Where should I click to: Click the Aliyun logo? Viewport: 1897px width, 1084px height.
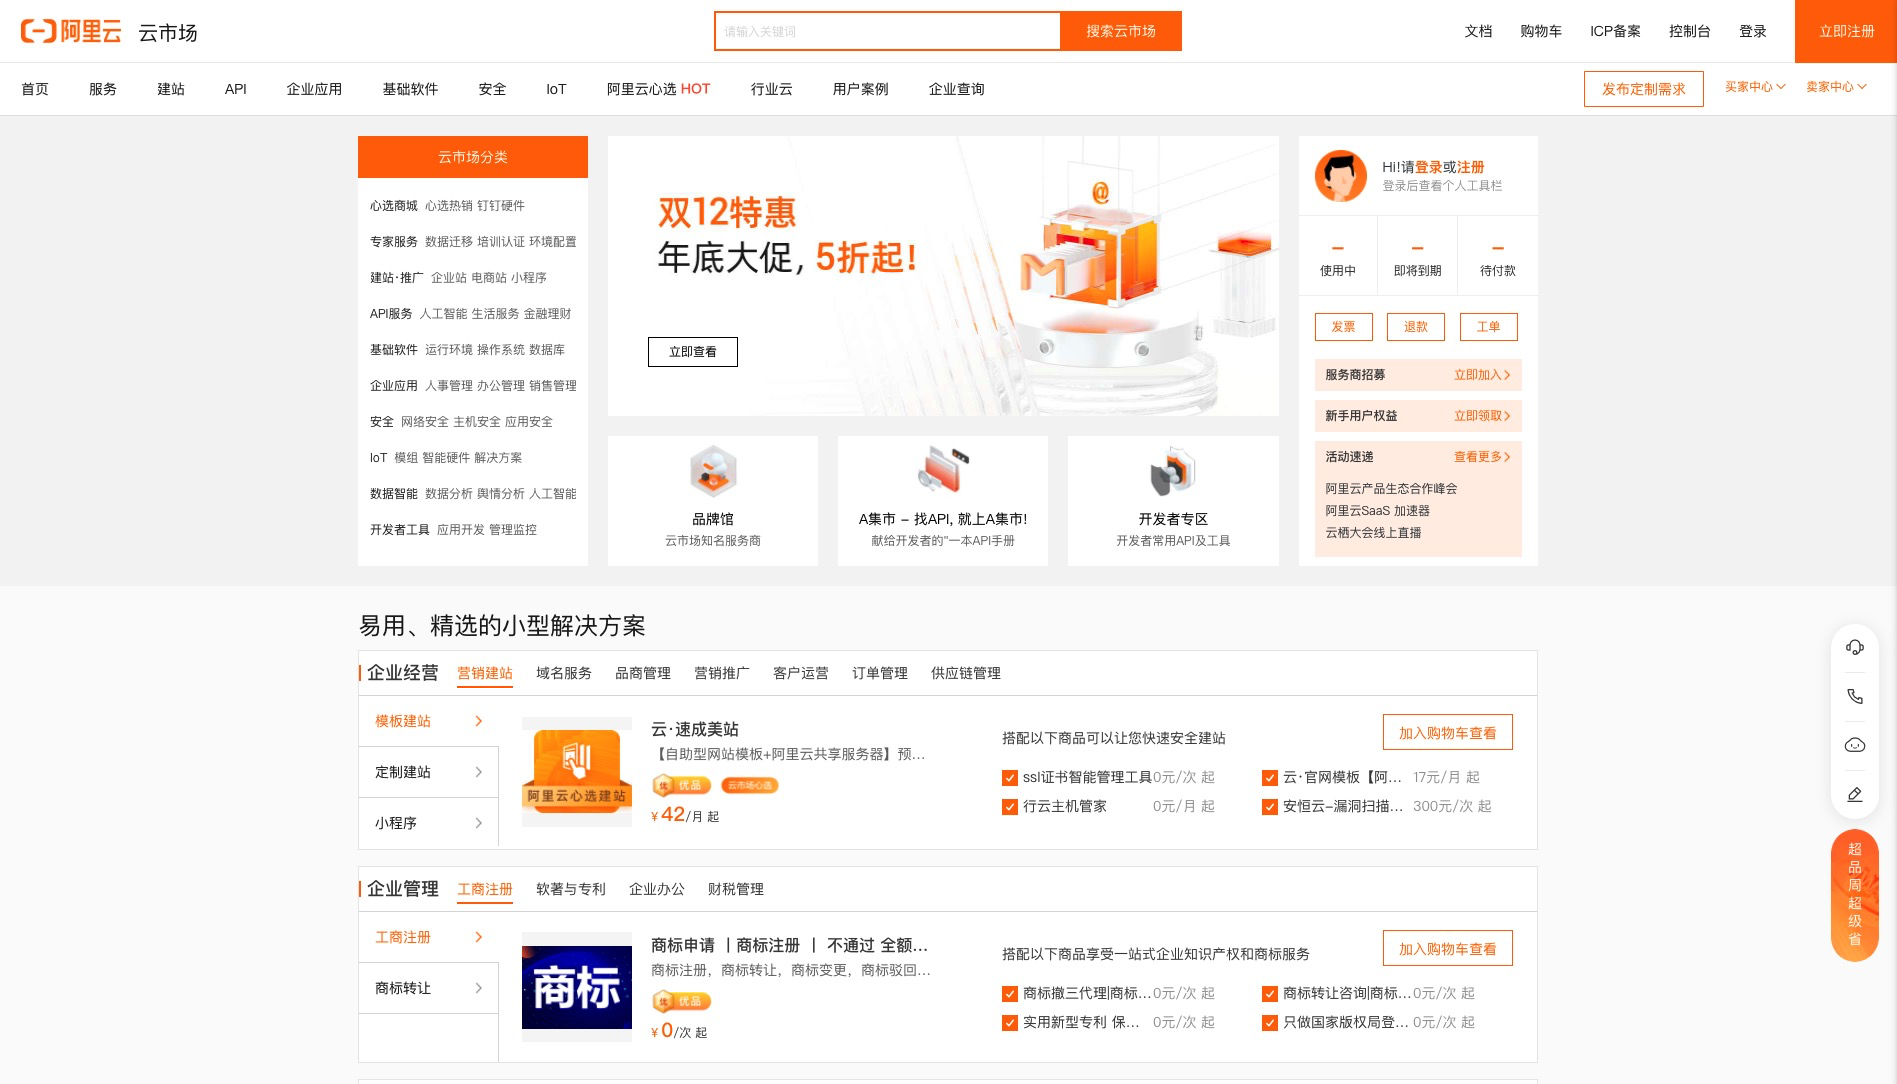click(71, 31)
